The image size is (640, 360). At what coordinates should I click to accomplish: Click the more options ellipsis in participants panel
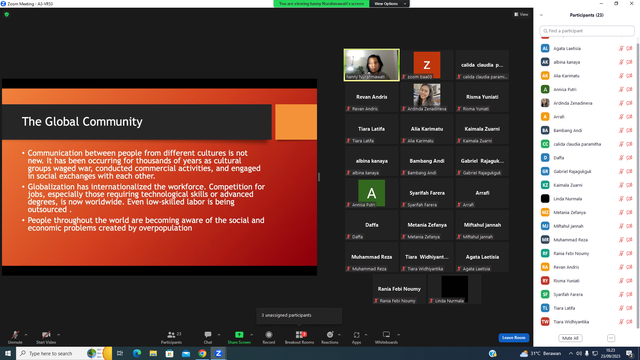[x=611, y=338]
